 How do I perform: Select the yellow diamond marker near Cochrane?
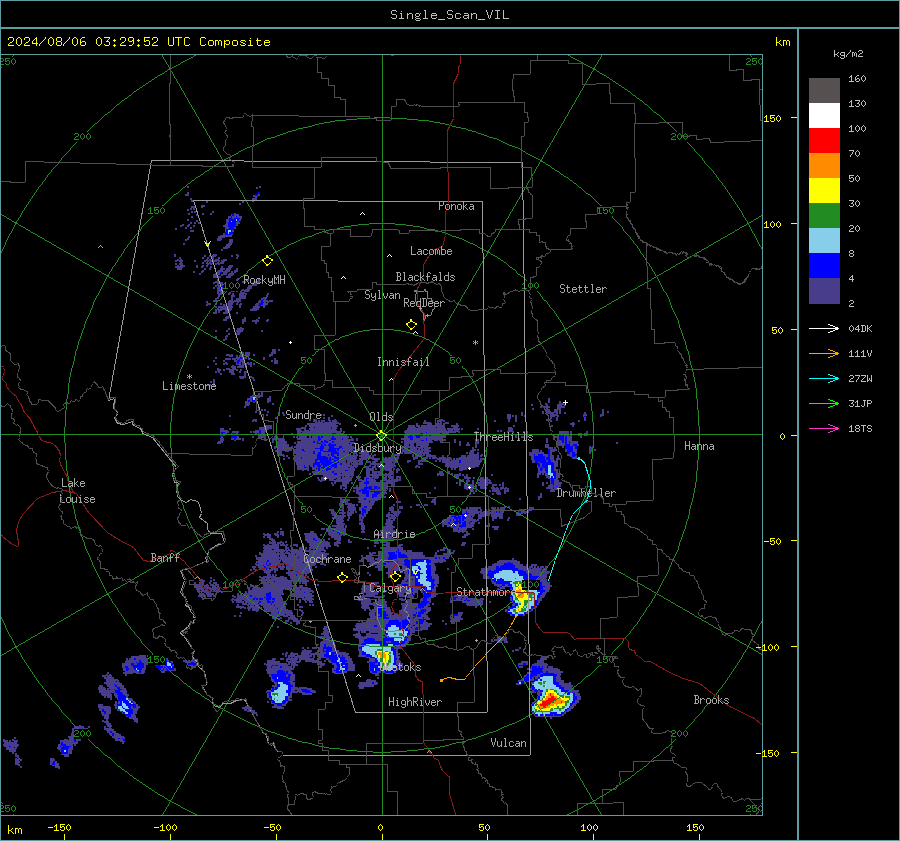343,578
